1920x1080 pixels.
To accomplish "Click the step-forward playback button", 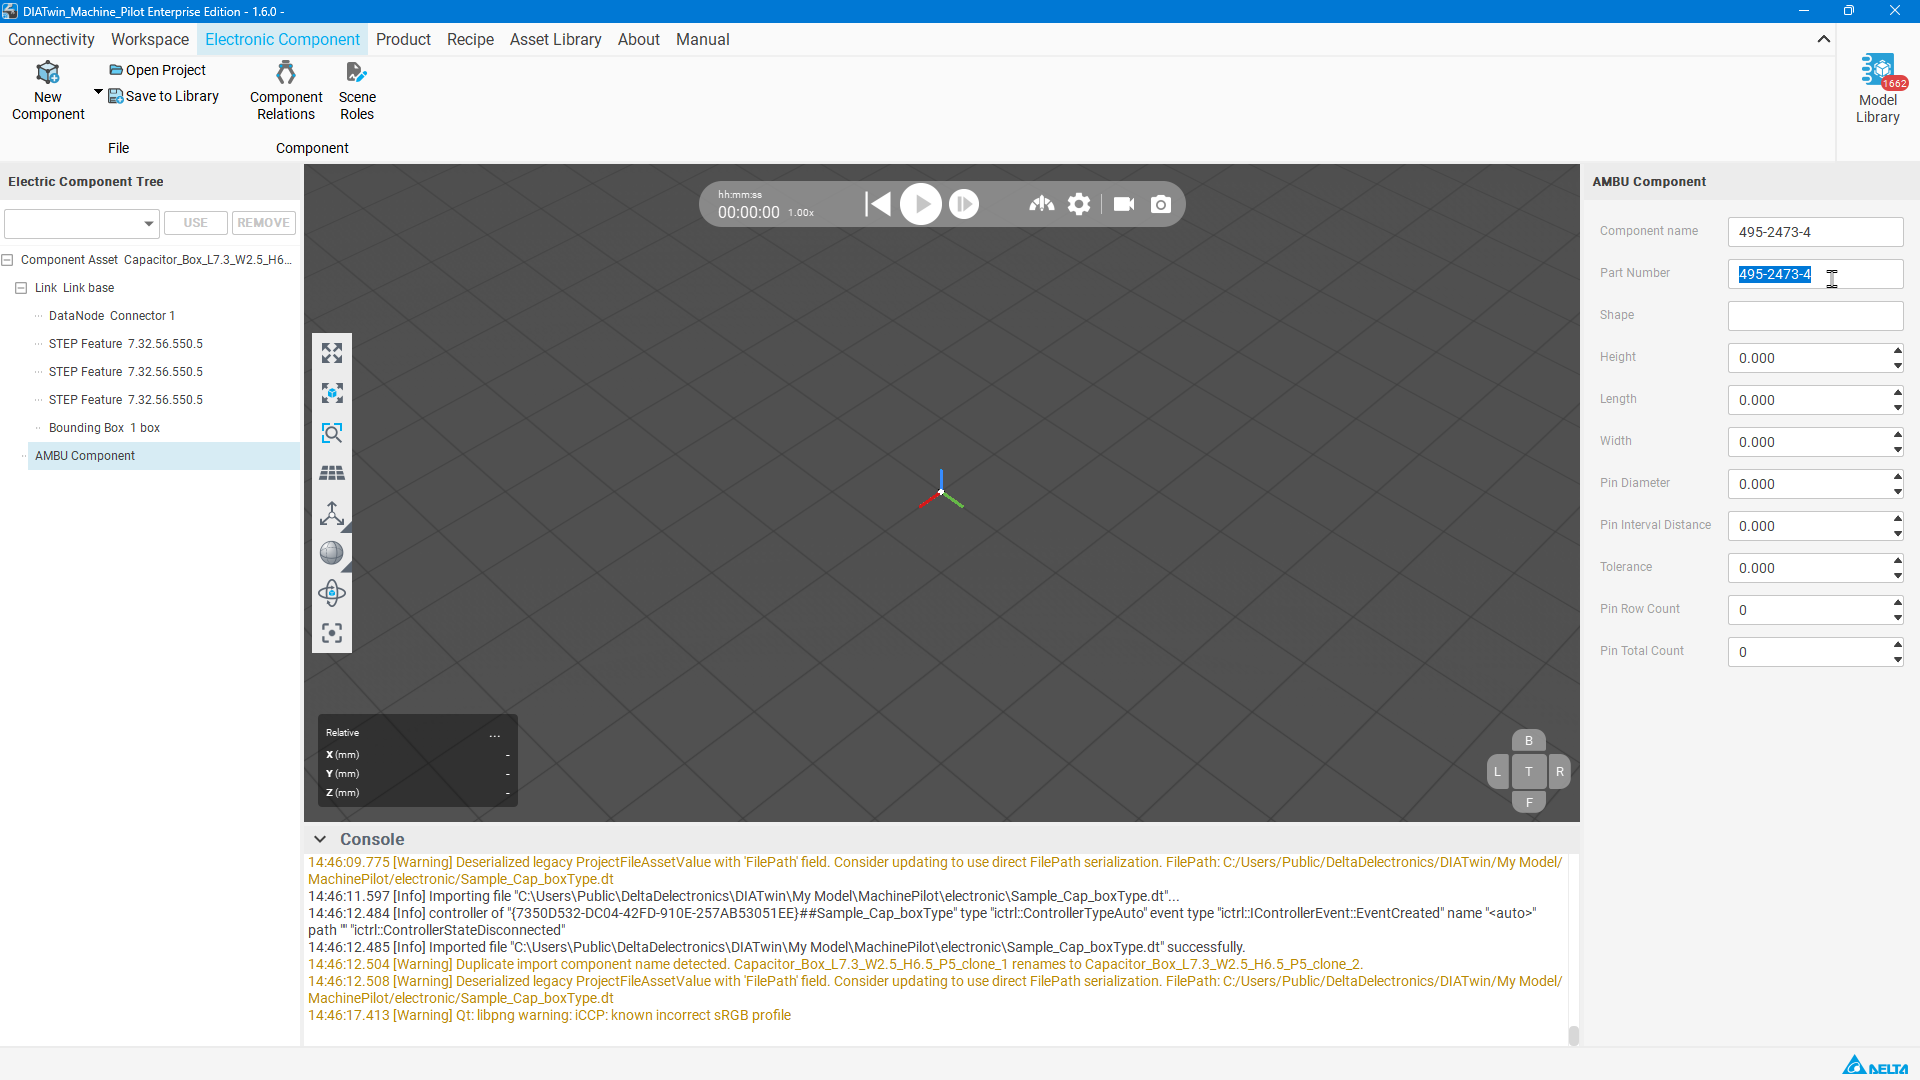I will point(964,204).
